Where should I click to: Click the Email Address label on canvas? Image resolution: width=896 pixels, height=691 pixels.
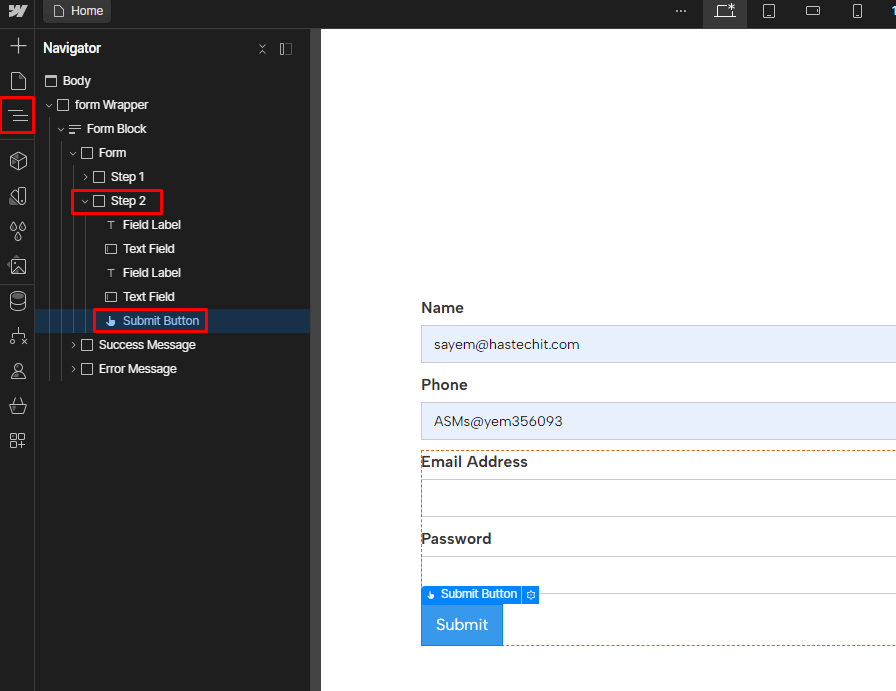pyautogui.click(x=474, y=462)
